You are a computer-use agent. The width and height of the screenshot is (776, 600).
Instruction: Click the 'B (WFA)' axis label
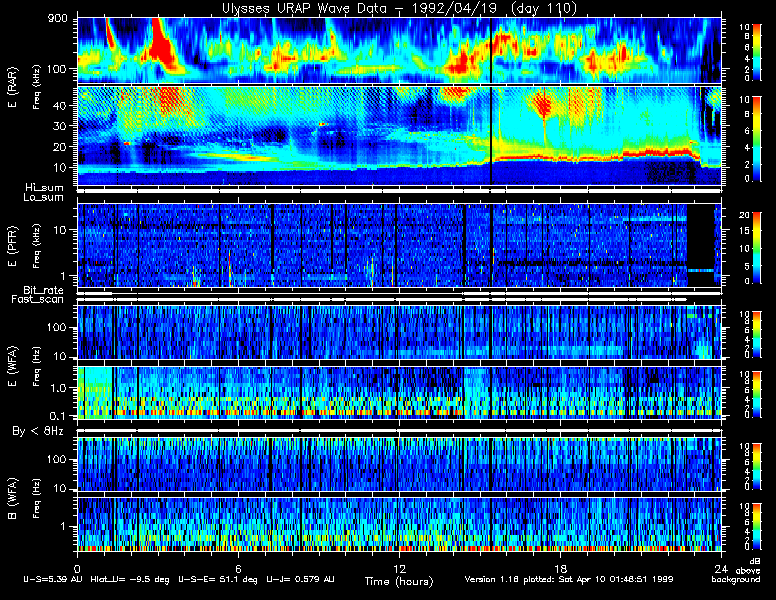[12, 499]
